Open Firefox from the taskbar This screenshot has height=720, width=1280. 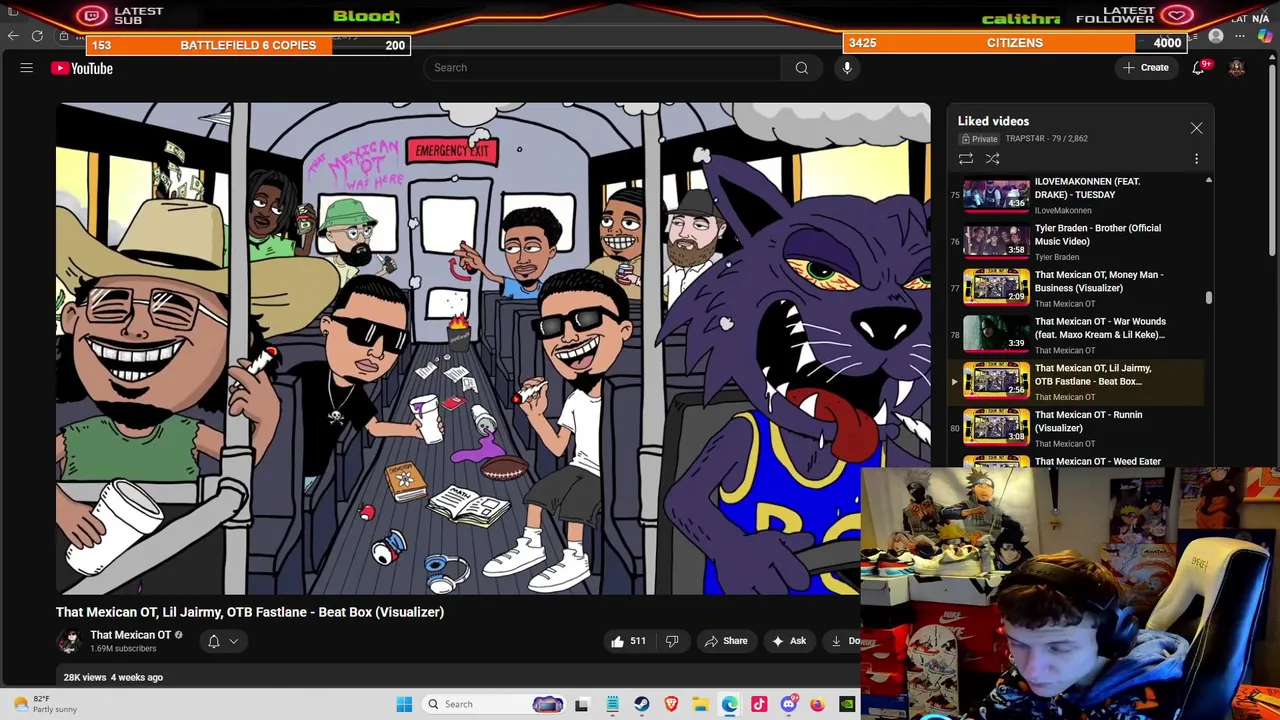pos(818,704)
